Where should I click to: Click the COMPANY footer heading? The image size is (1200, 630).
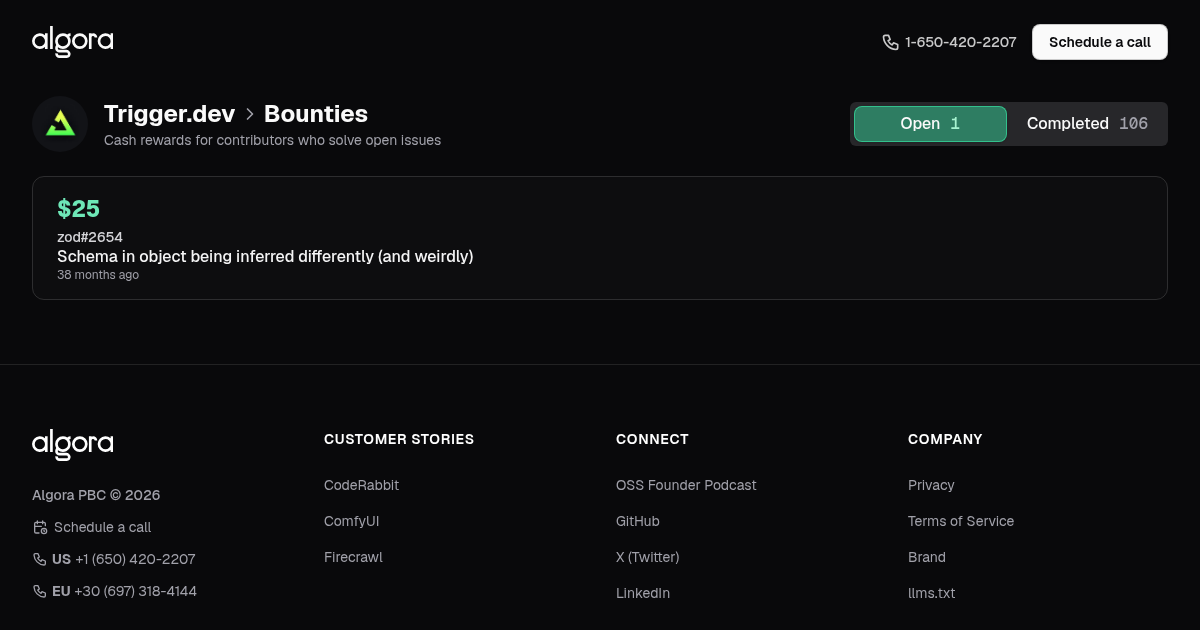coord(945,439)
